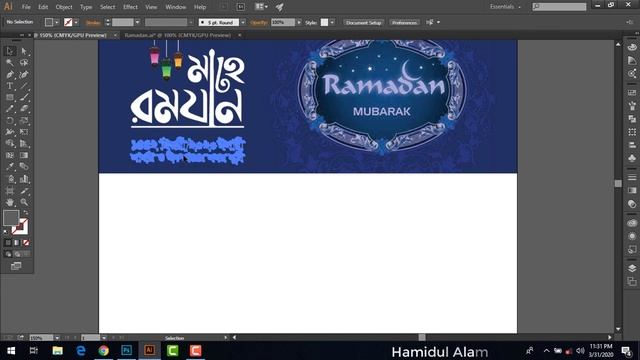Open the Window menu

176,7
